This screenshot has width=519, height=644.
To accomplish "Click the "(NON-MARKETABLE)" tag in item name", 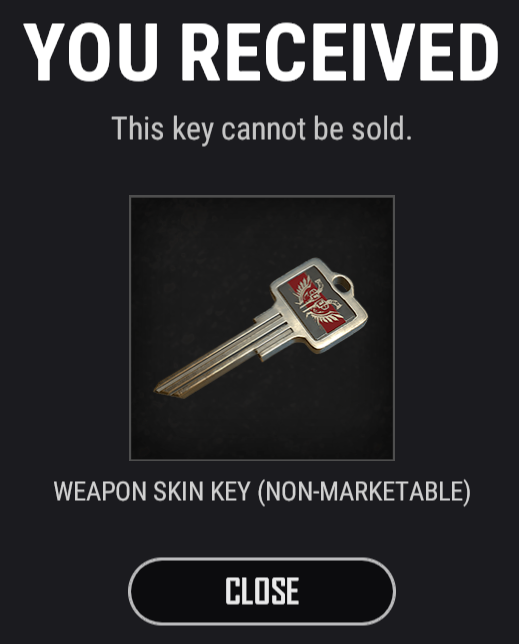I will point(364,492).
